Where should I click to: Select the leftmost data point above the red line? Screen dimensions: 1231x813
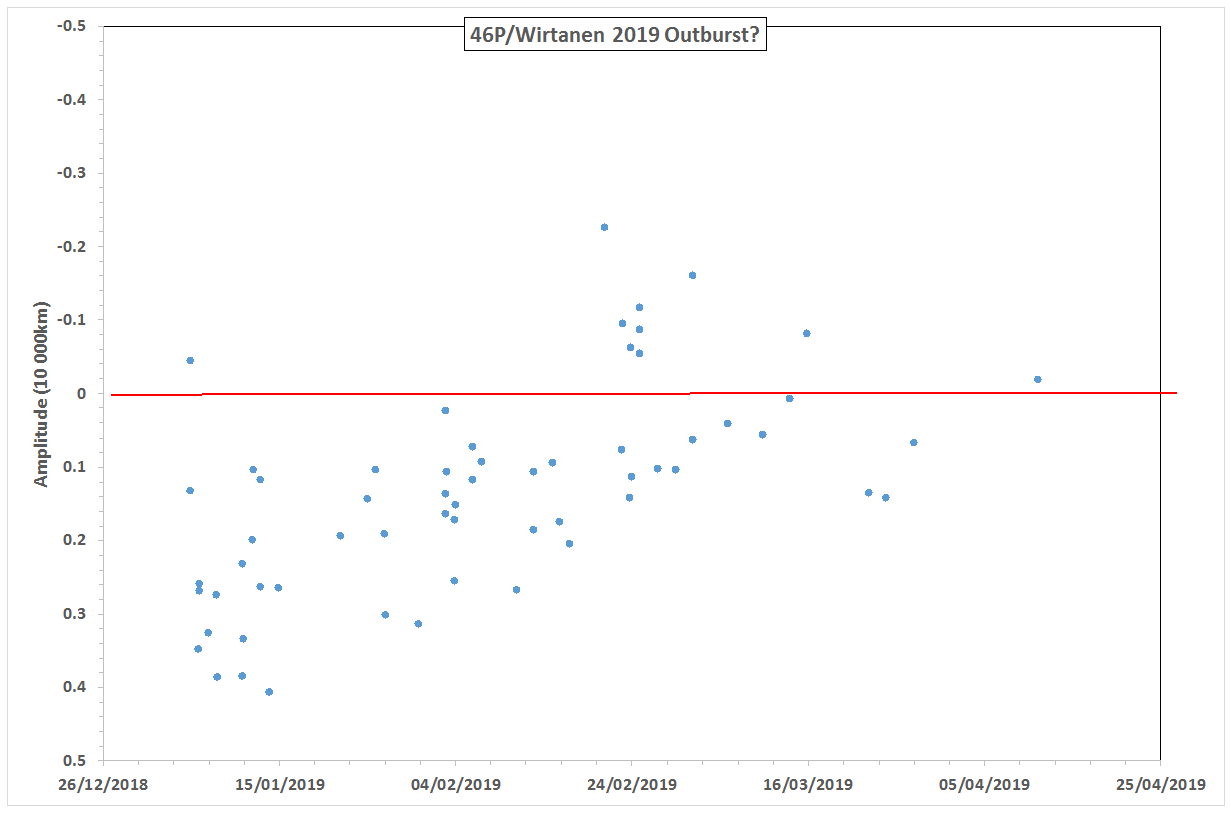(190, 360)
